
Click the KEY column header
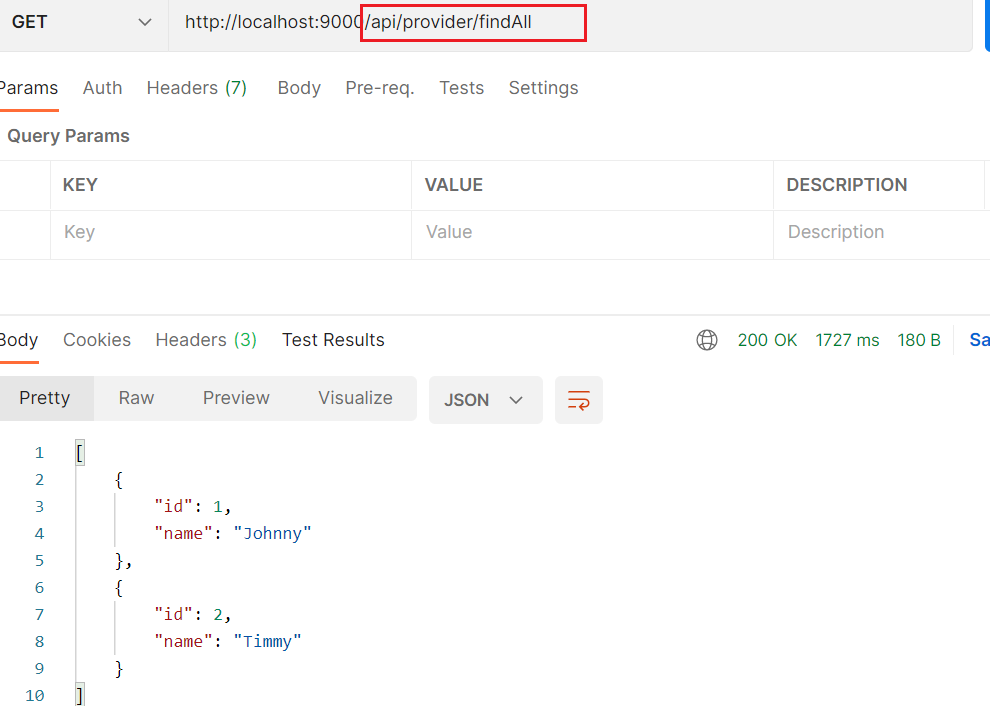(80, 185)
